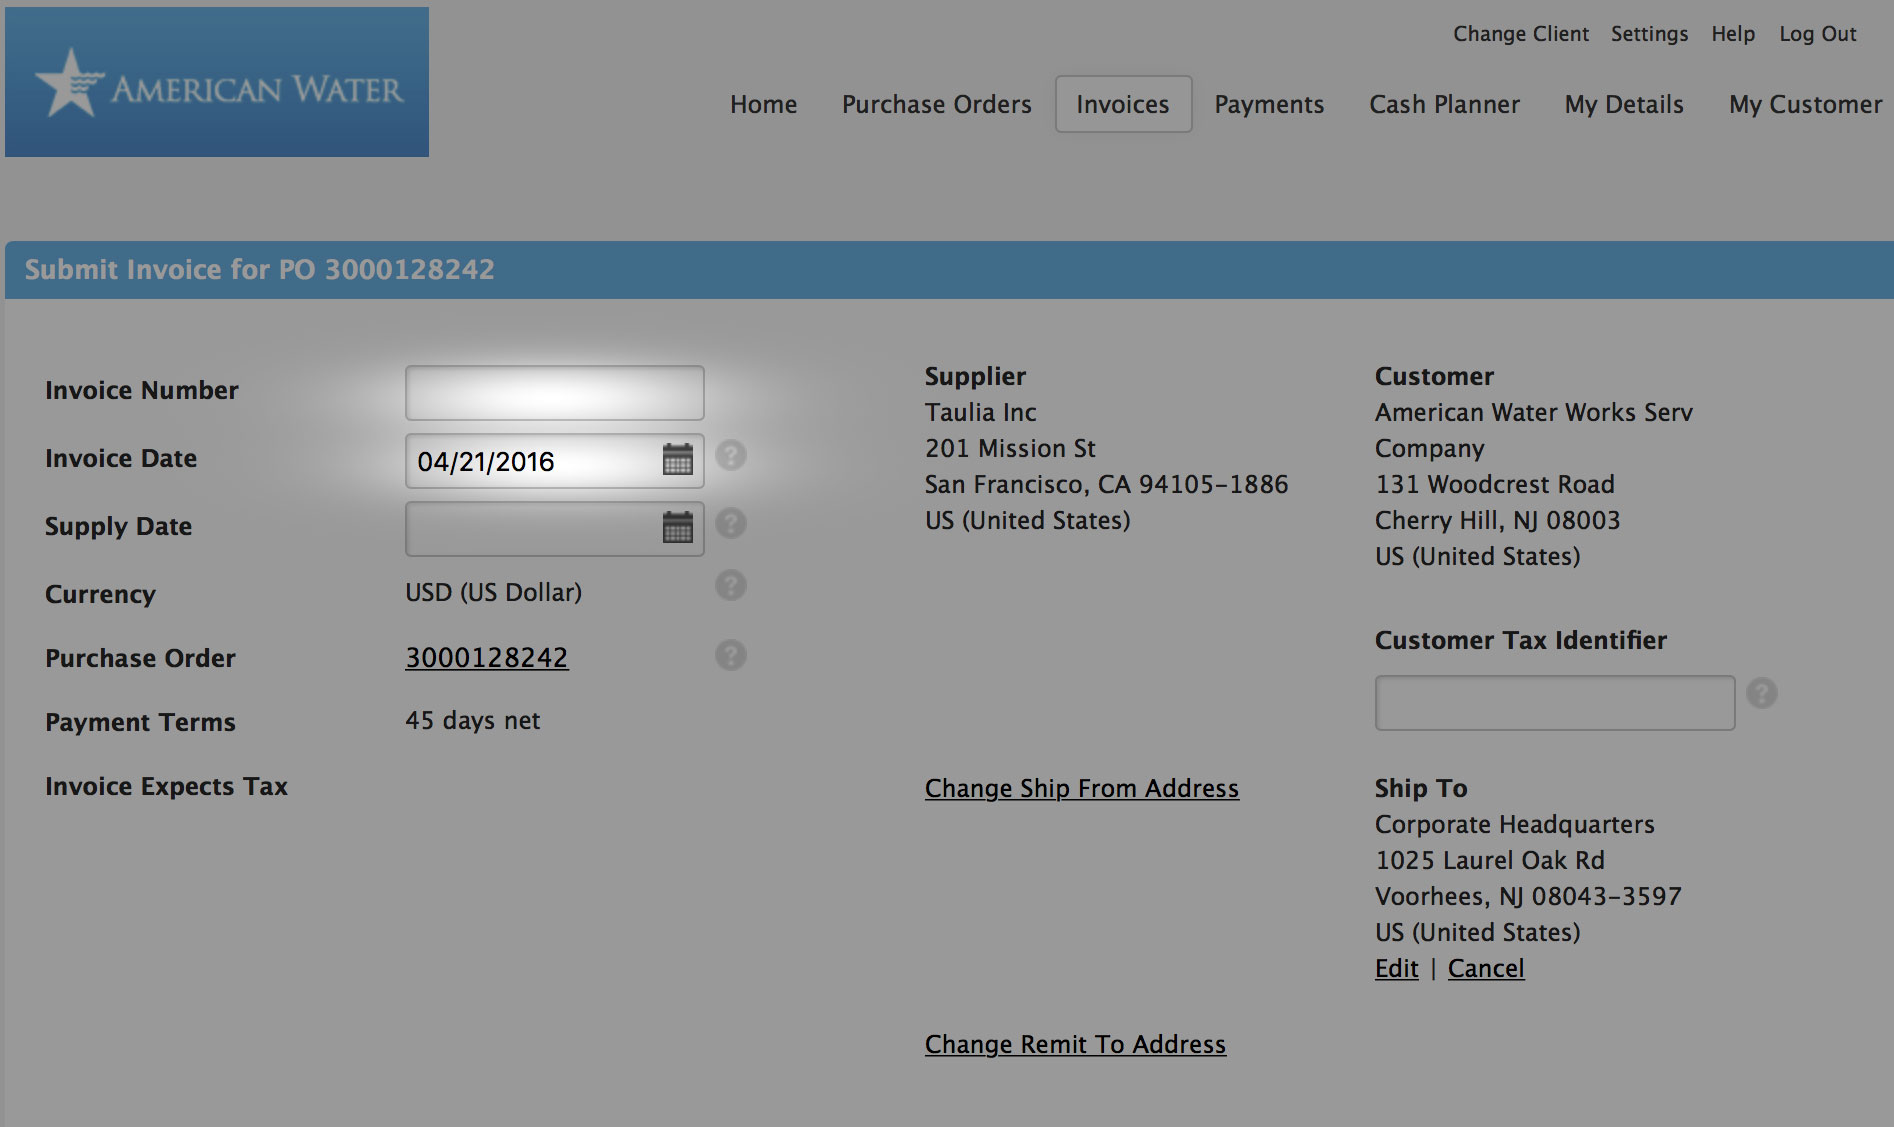The height and width of the screenshot is (1127, 1894).
Task: Click 'Submit Invoice for PO 3000128242' heading
Action: [260, 269]
